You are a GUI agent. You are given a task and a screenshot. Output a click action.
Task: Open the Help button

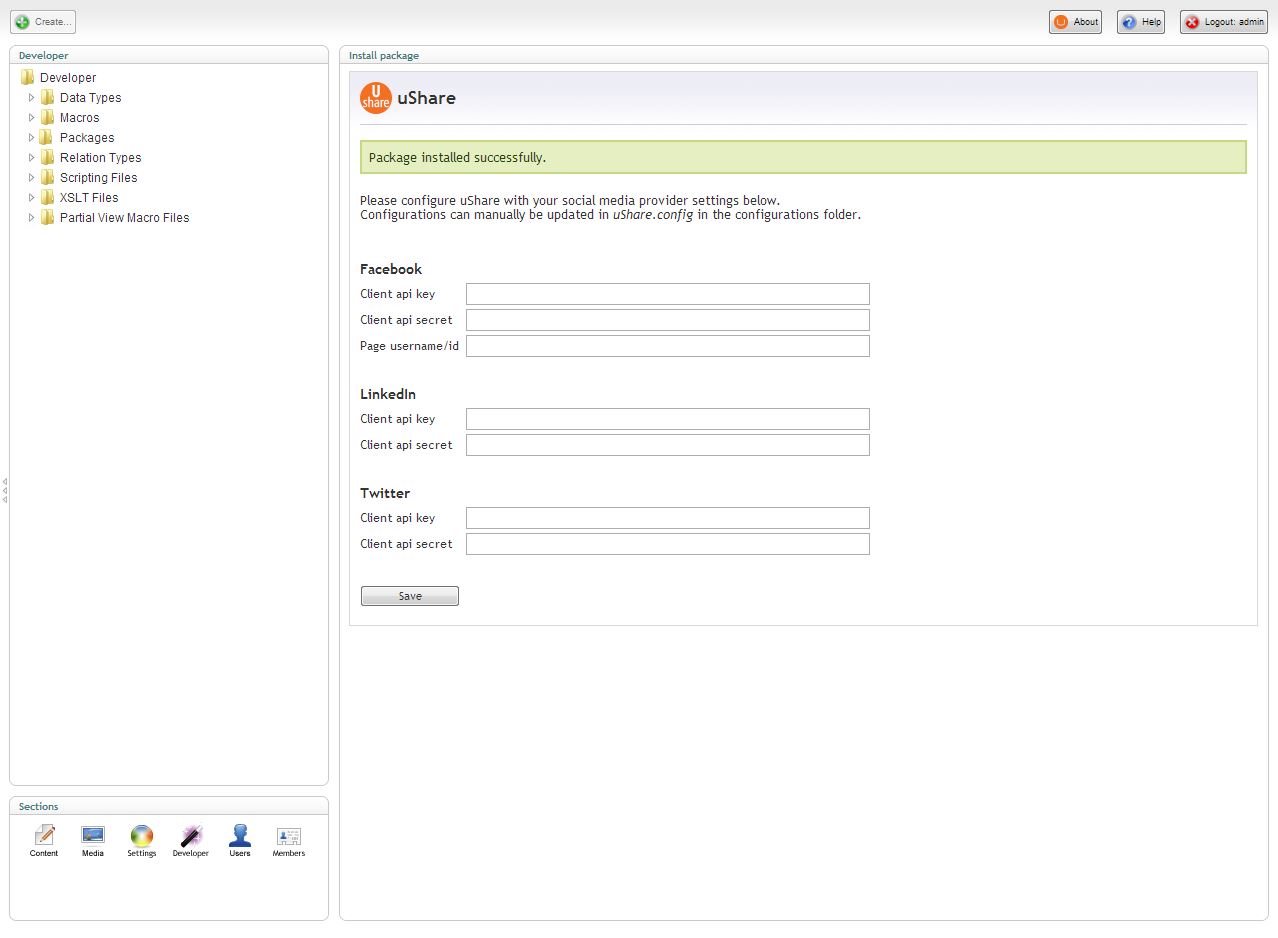click(1141, 22)
